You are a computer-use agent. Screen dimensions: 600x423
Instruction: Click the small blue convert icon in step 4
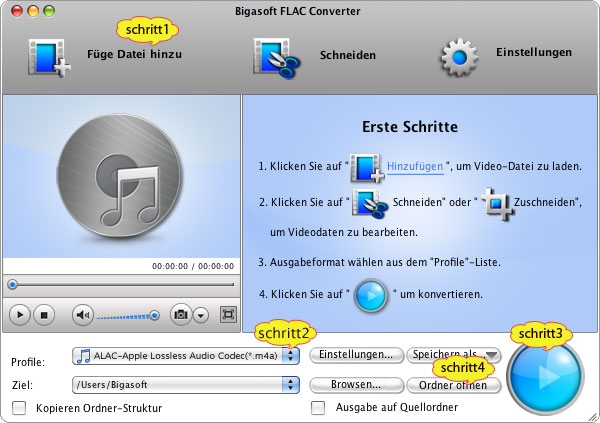point(371,296)
